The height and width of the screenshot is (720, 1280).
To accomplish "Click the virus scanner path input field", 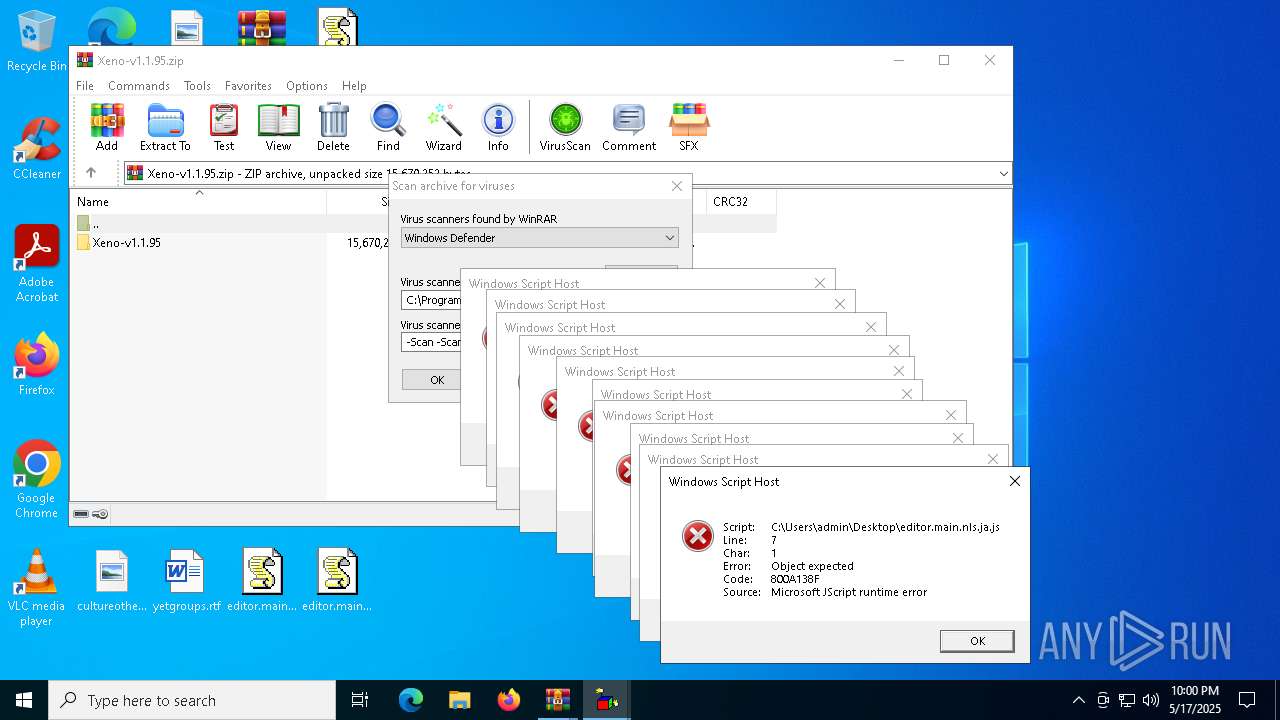I will point(431,300).
